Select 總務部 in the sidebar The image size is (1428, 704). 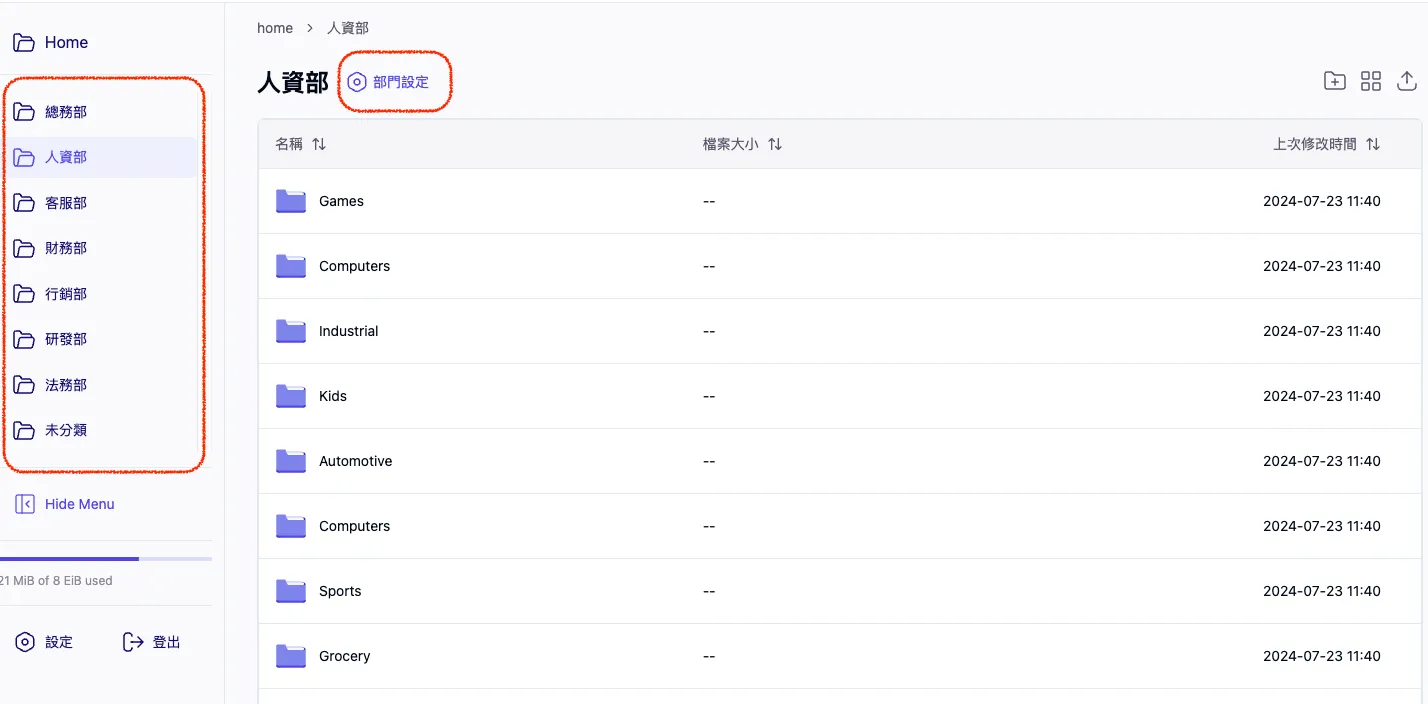coord(65,112)
